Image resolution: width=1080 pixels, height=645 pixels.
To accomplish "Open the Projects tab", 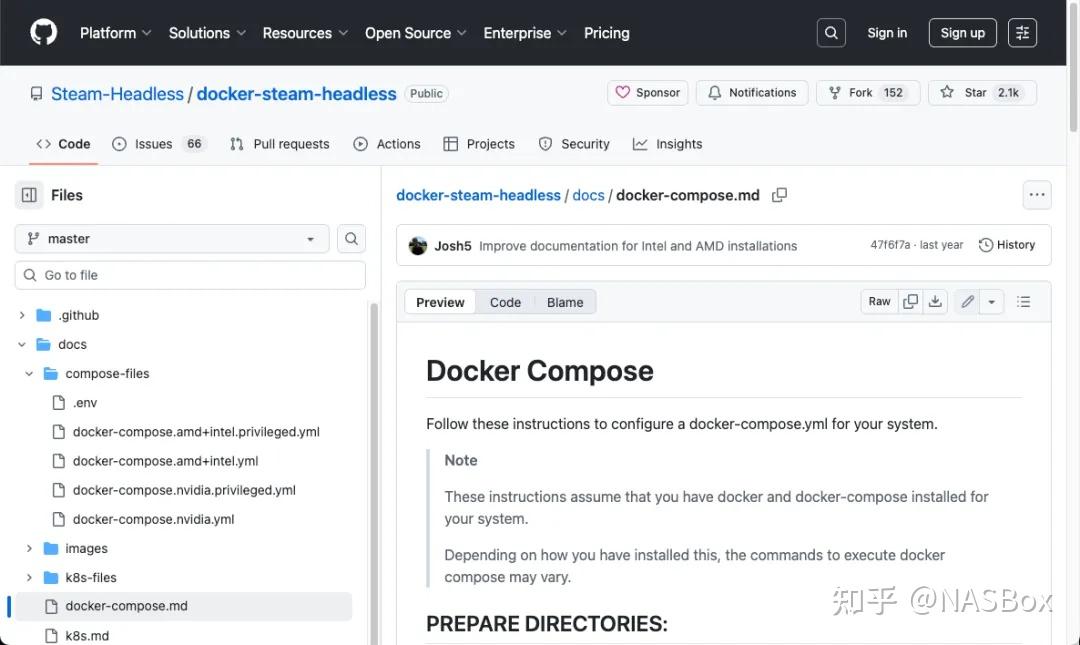I will click(x=479, y=144).
